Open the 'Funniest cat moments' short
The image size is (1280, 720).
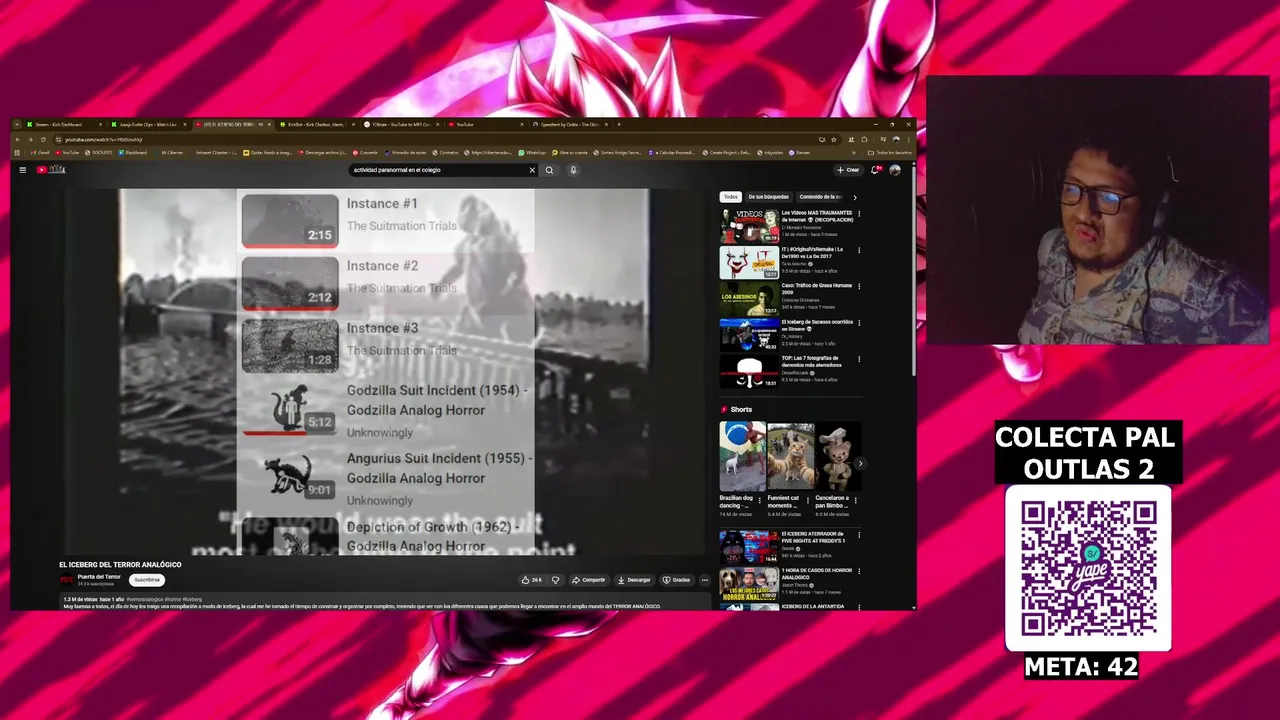(790, 456)
